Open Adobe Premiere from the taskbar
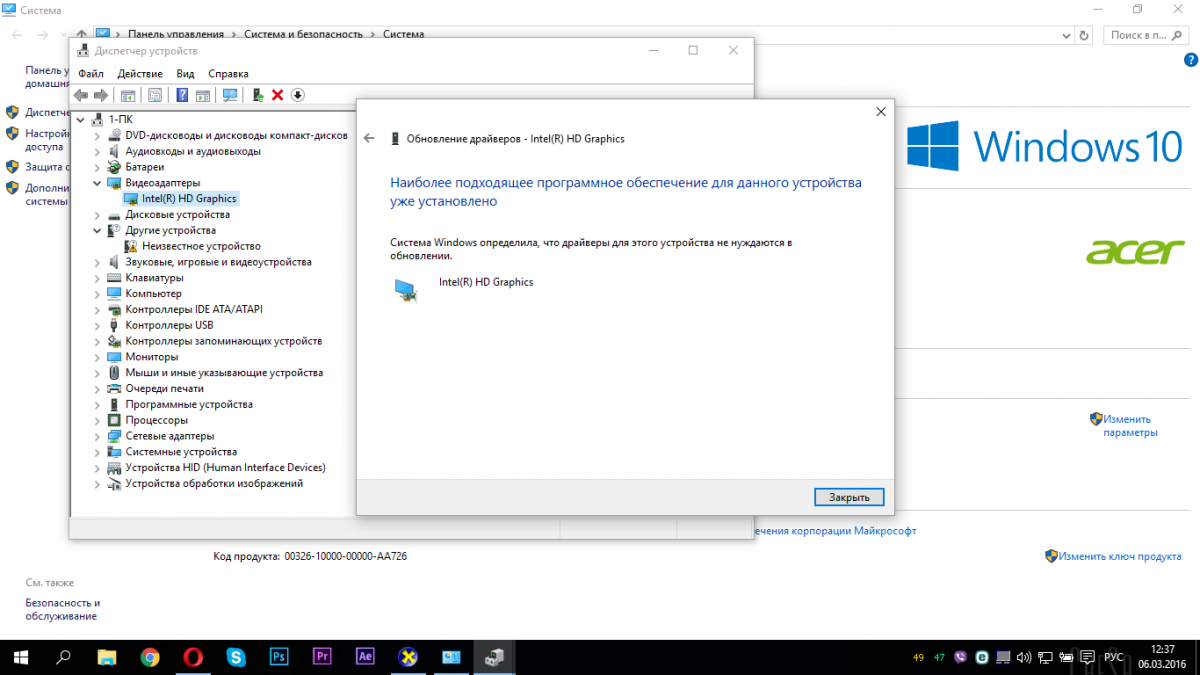This screenshot has width=1200, height=675. coord(322,657)
